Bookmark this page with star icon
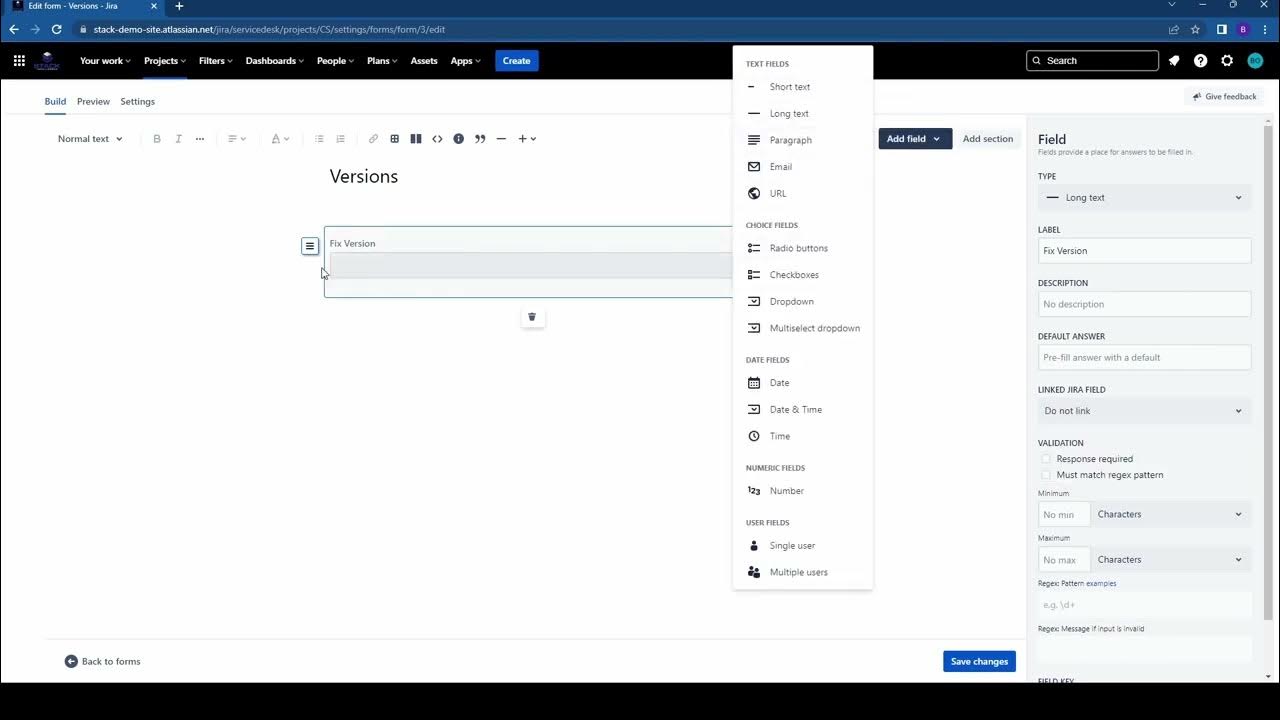The height and width of the screenshot is (720, 1280). pyautogui.click(x=1195, y=30)
